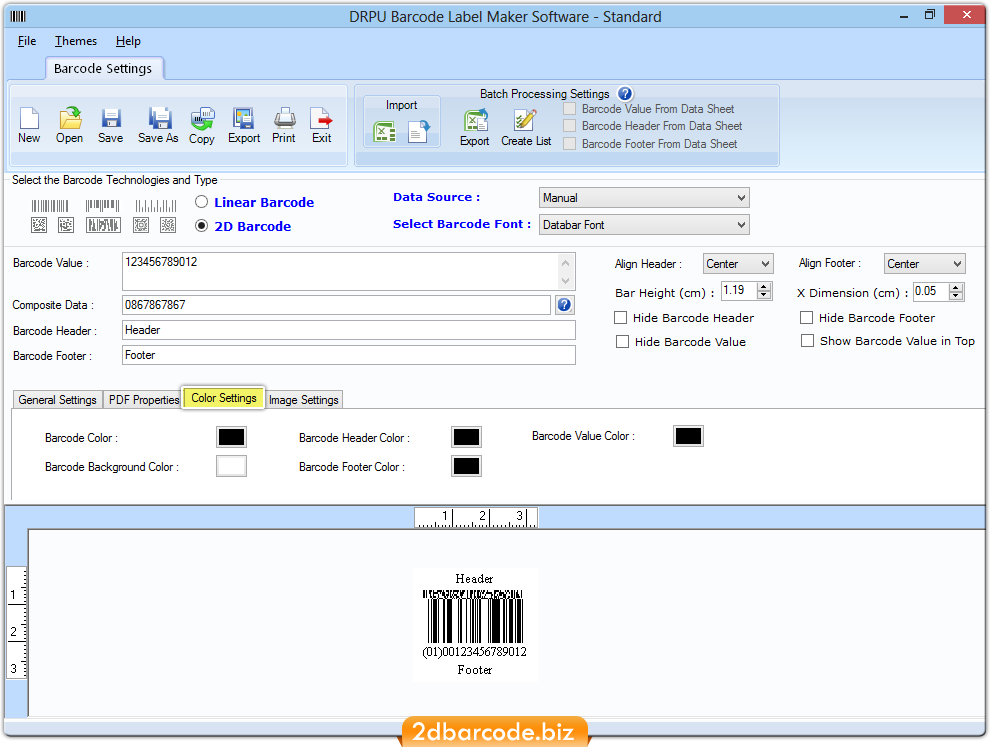The height and width of the screenshot is (747, 990).
Task: Switch to the General Settings tab
Action: tap(57, 400)
